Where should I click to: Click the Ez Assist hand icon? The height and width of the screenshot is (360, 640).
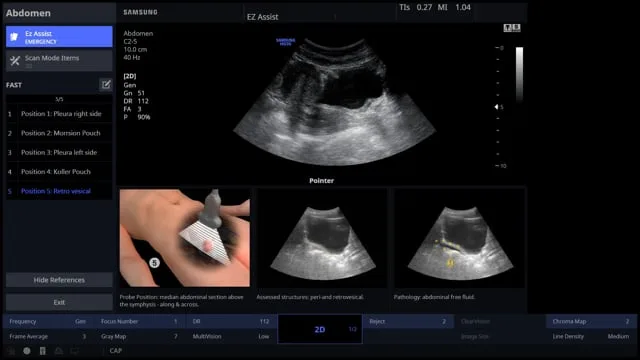[14, 37]
